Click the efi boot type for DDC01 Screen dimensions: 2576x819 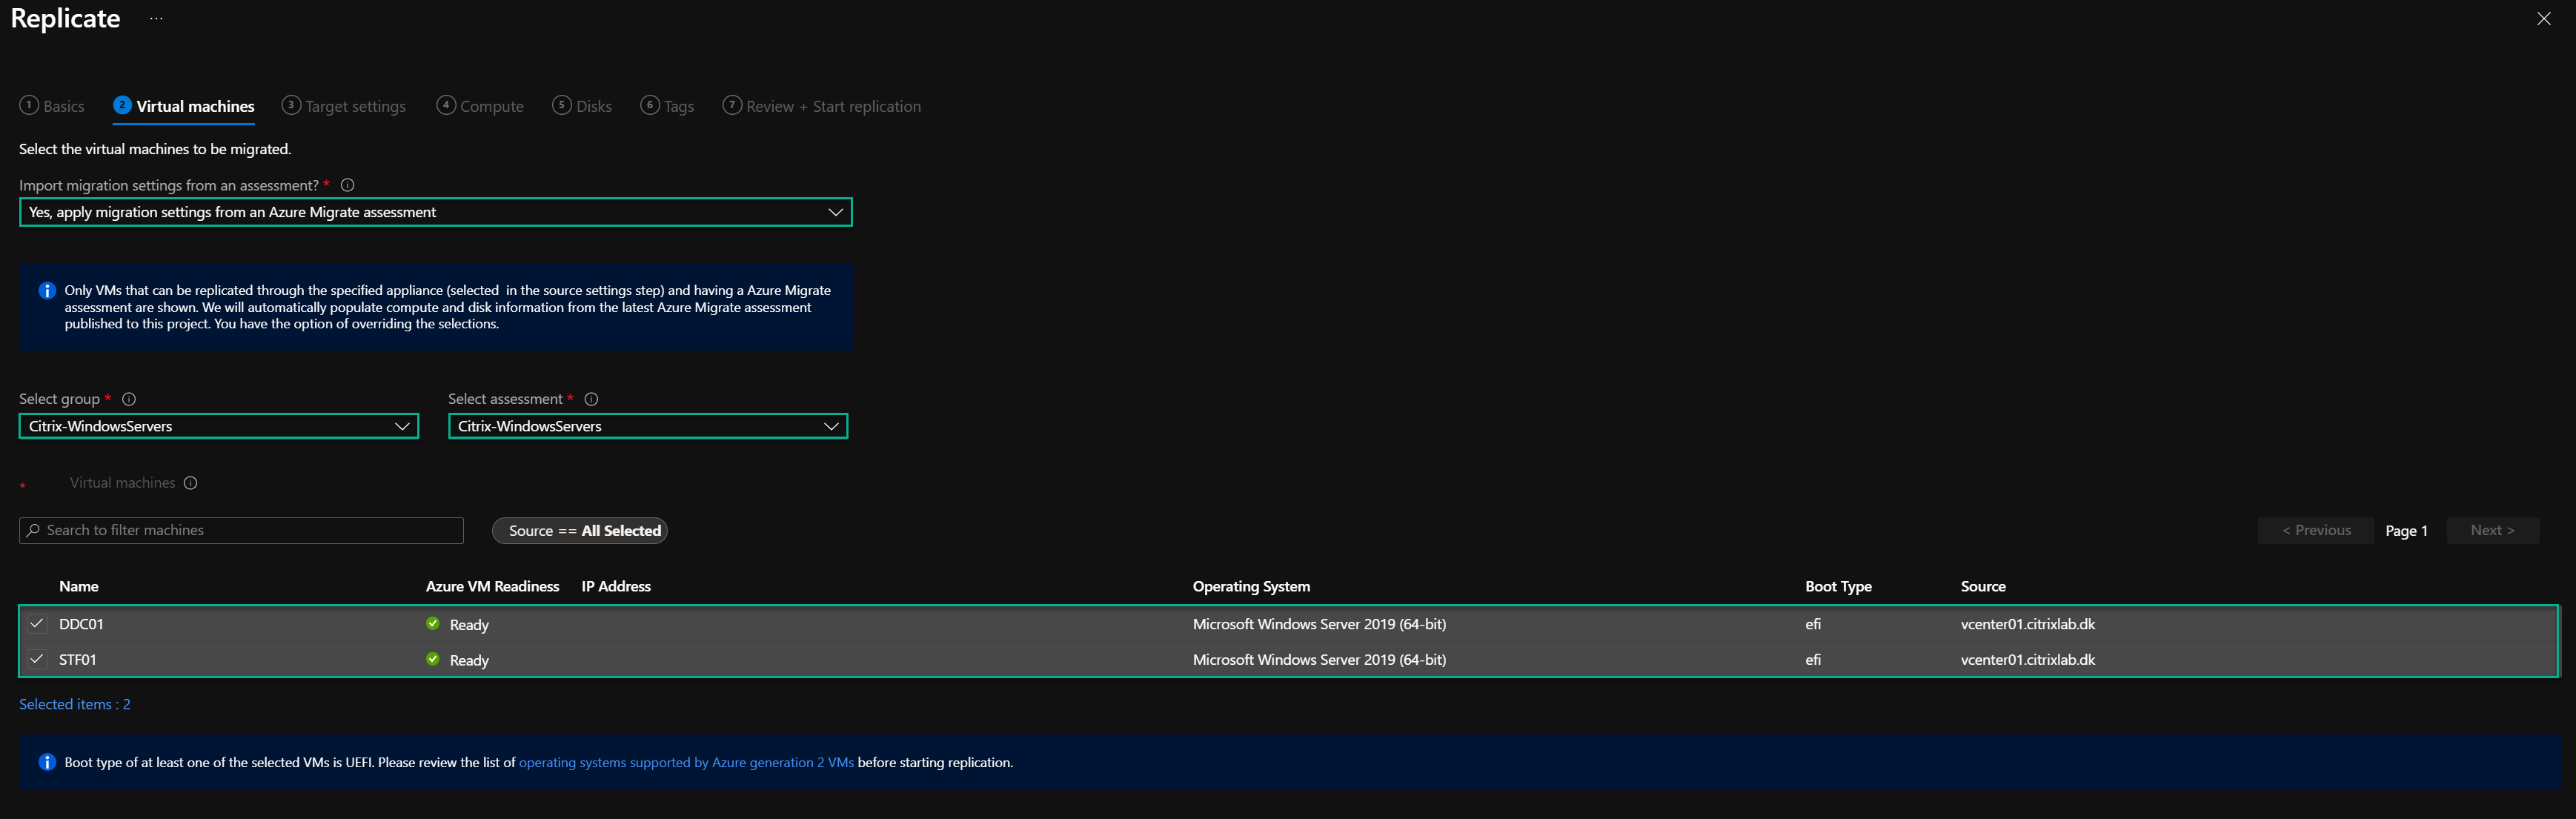(x=1813, y=624)
